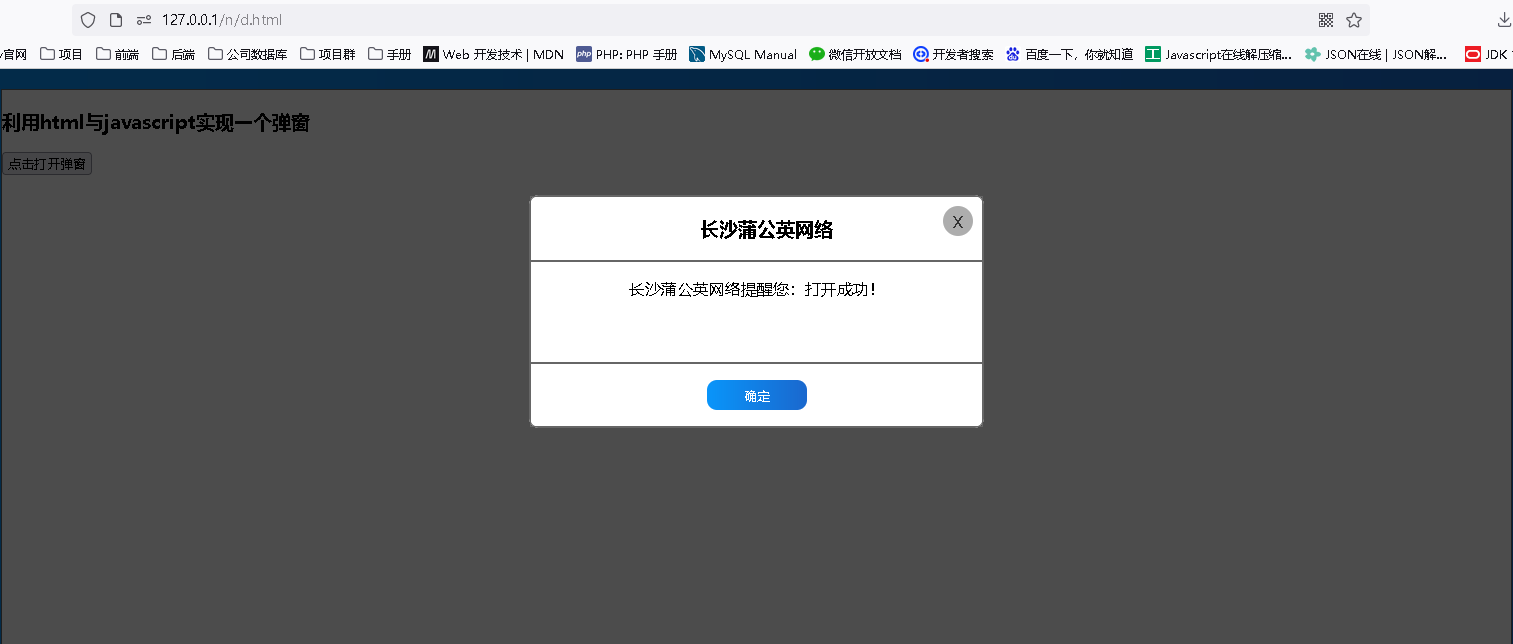Open the 公司数据库 bookmarks folder
Image resolution: width=1513 pixels, height=644 pixels.
248,54
